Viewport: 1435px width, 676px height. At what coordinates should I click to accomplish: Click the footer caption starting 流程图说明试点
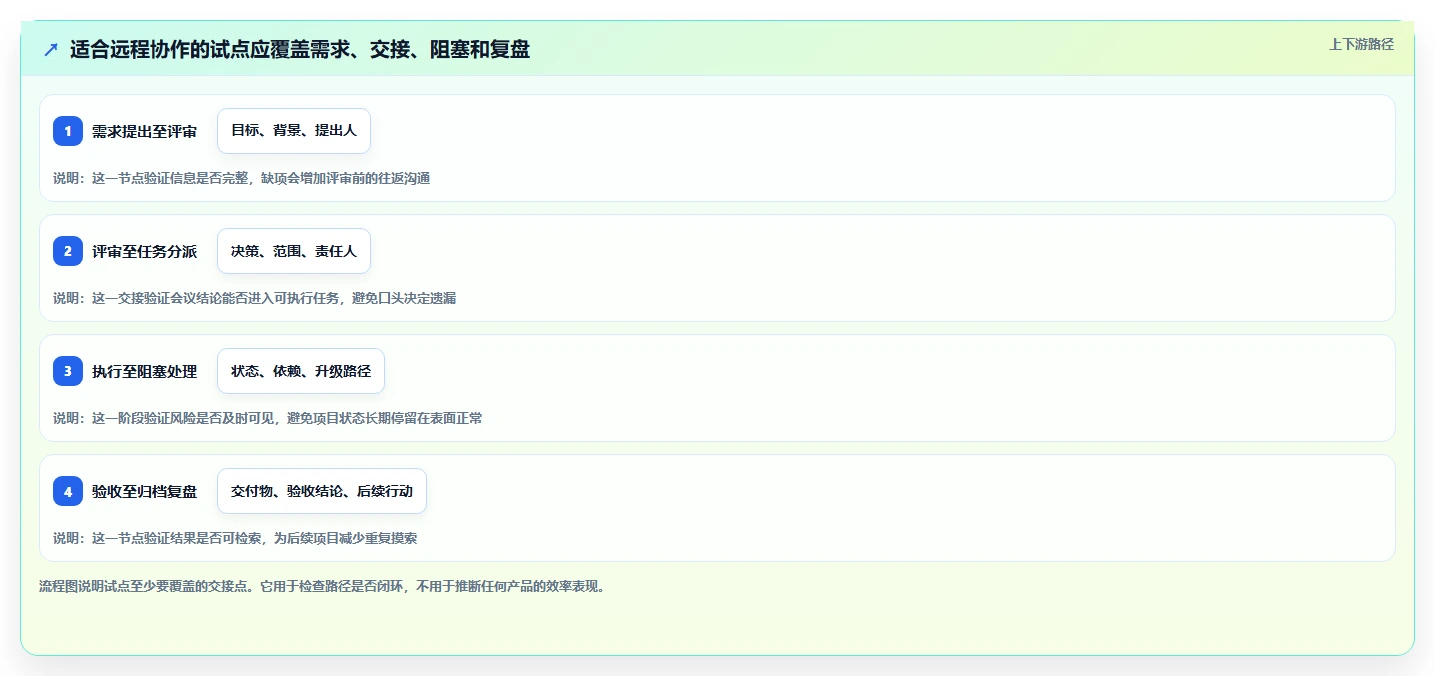click(322, 586)
